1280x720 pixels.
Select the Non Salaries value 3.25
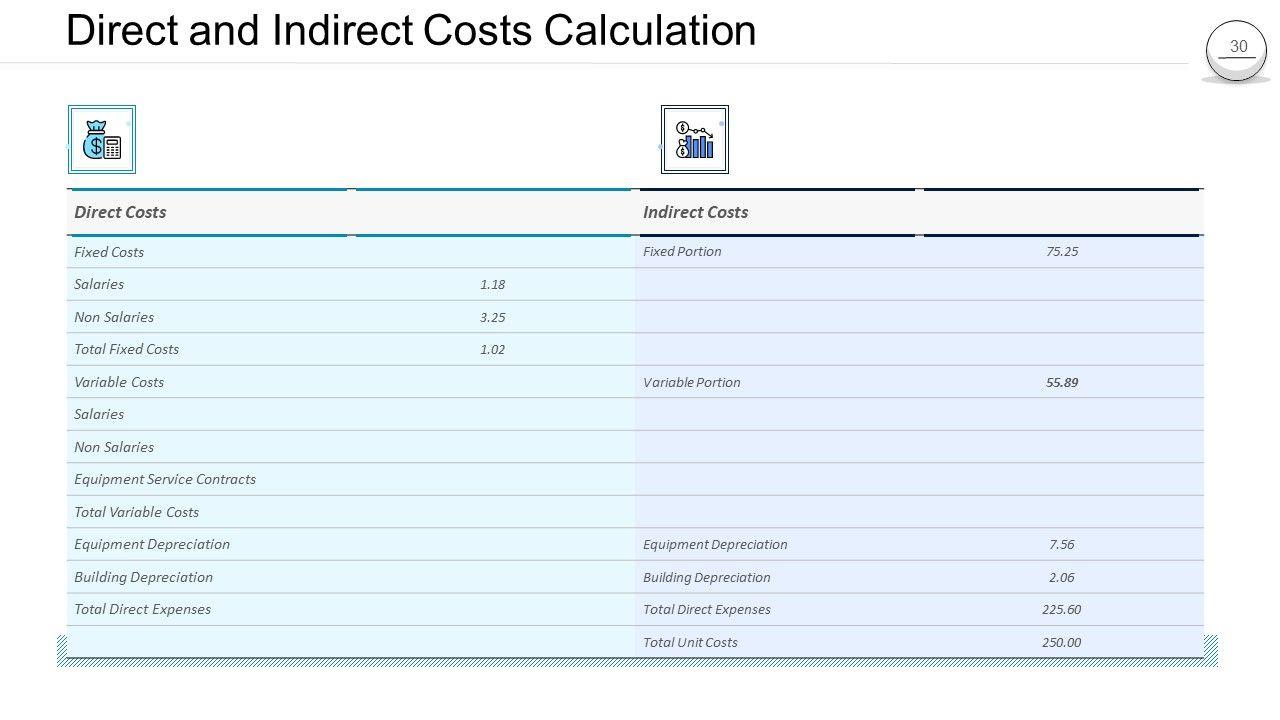coord(492,317)
